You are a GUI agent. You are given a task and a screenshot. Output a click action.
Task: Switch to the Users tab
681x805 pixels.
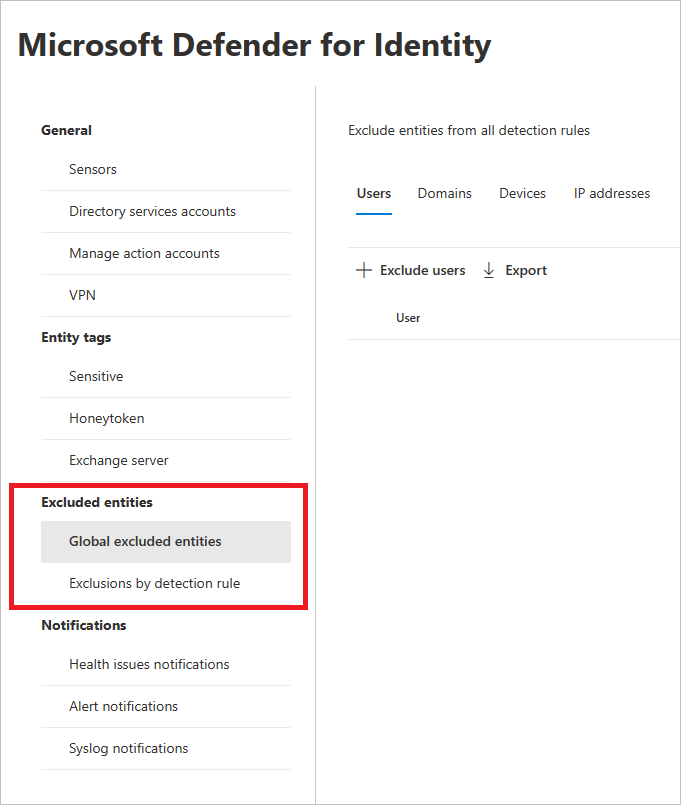pyautogui.click(x=374, y=193)
